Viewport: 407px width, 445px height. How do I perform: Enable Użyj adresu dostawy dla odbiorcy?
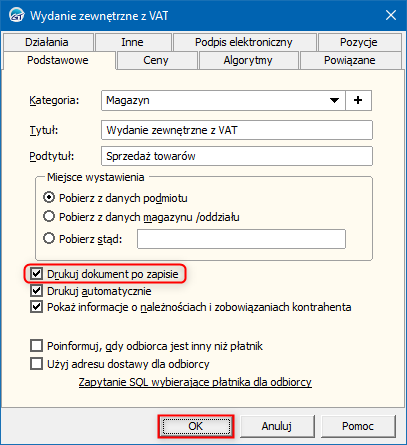click(x=36, y=364)
